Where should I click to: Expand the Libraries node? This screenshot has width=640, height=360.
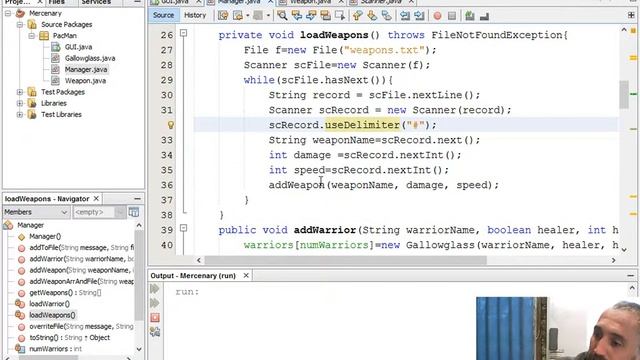pyautogui.click(x=20, y=103)
